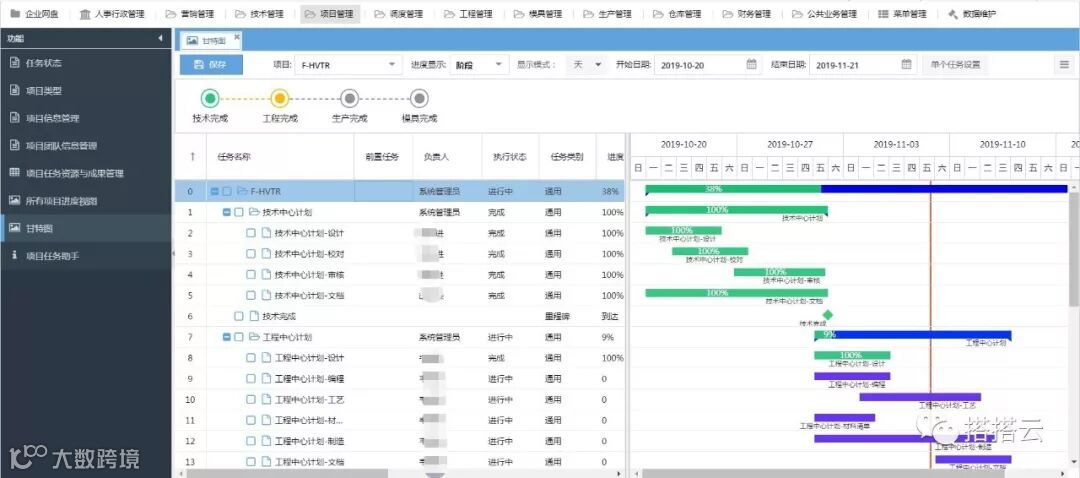Click the 任务类别 column header
The width and height of the screenshot is (1080, 478).
click(x=567, y=156)
